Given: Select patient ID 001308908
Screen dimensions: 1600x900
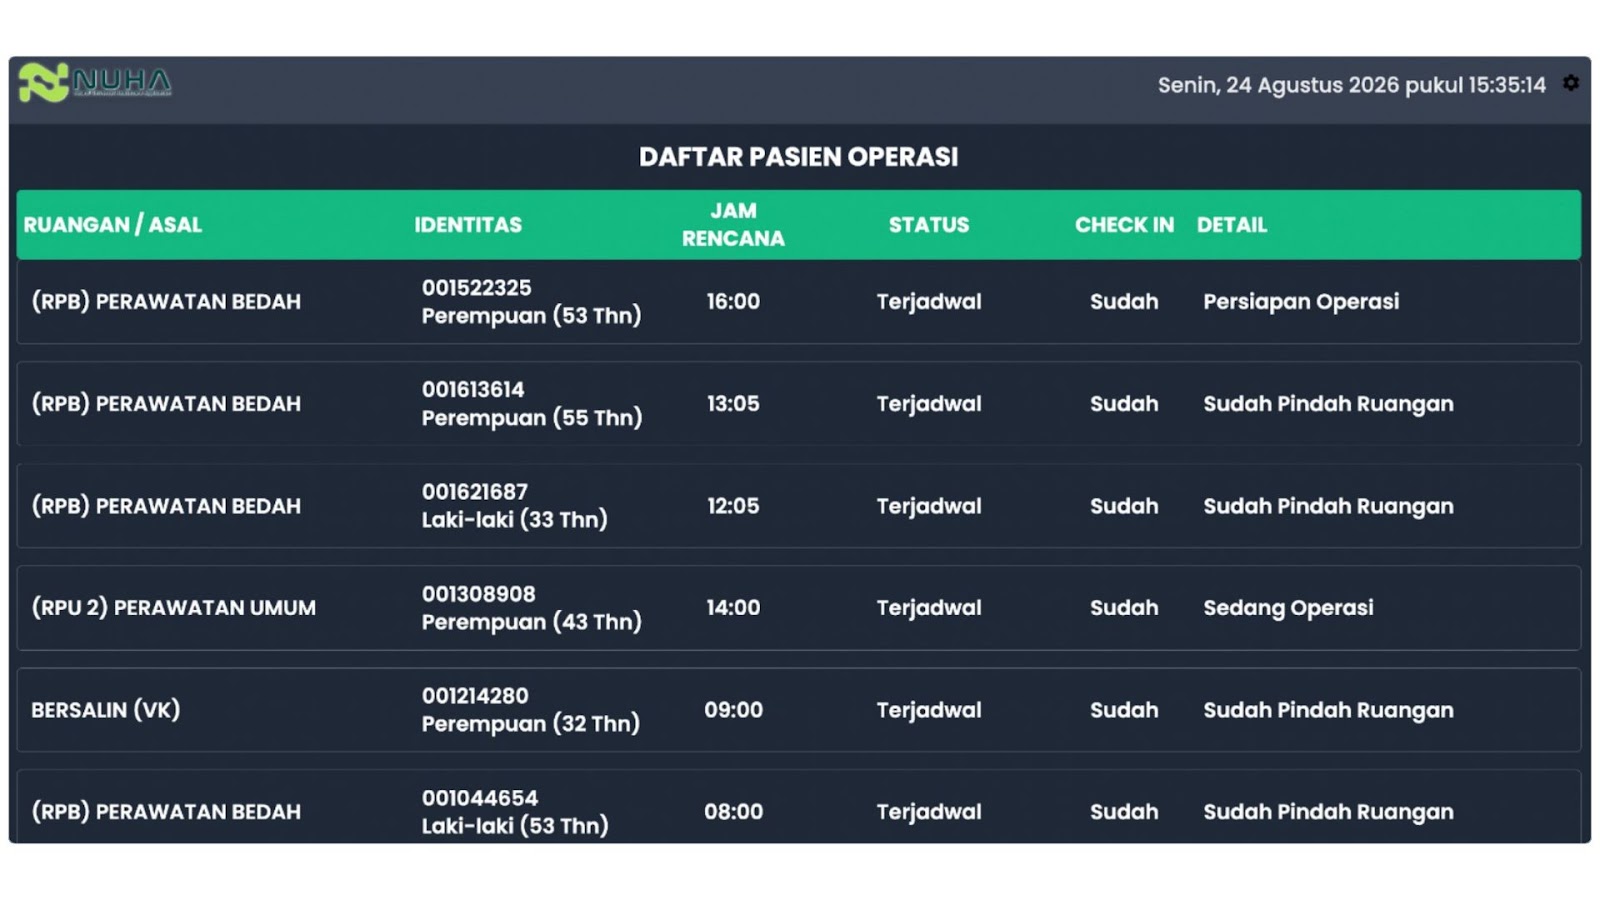Looking at the screenshot, I should (x=478, y=594).
